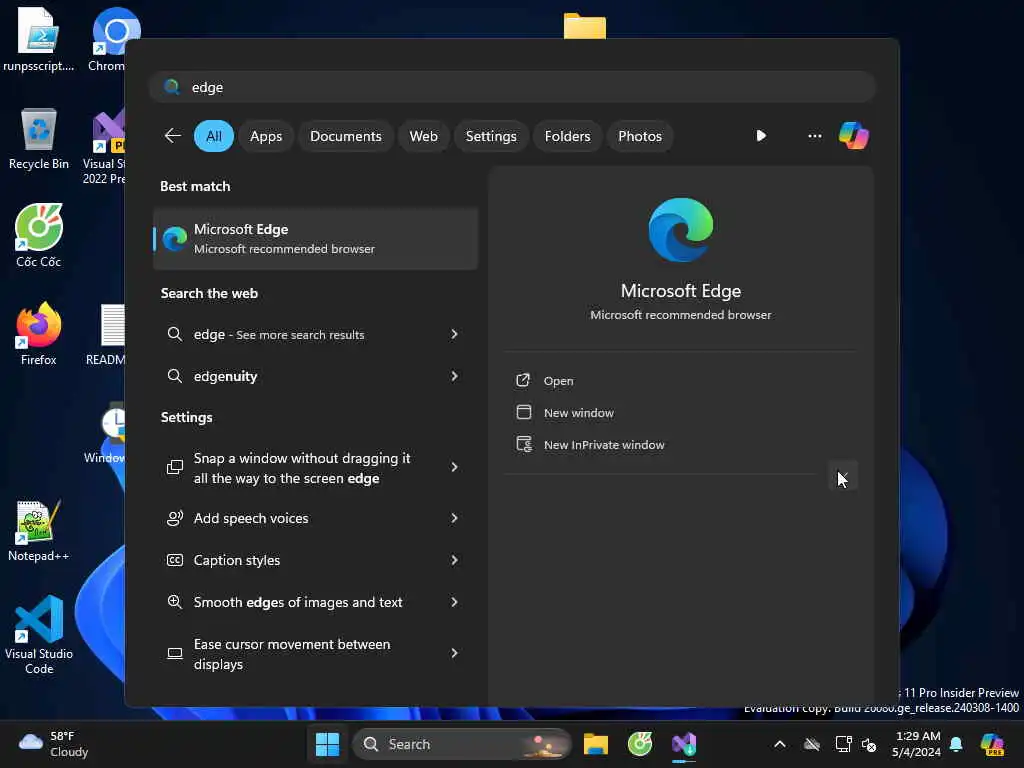Open the edgenuity web search suggestion

(315, 376)
